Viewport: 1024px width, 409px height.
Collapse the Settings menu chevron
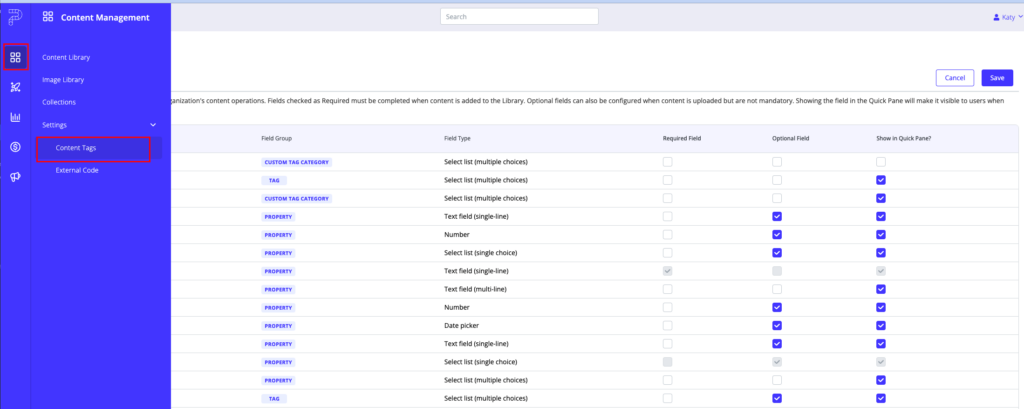pyautogui.click(x=153, y=125)
